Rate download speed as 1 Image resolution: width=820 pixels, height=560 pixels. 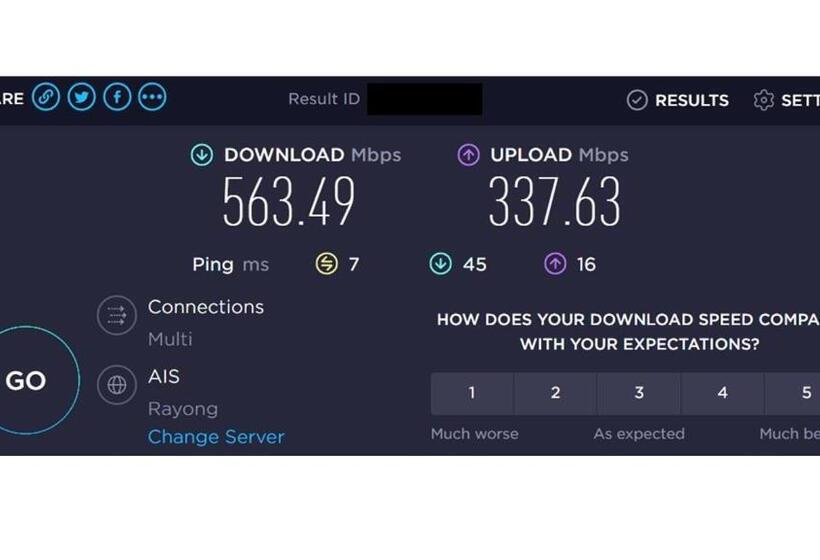(472, 393)
